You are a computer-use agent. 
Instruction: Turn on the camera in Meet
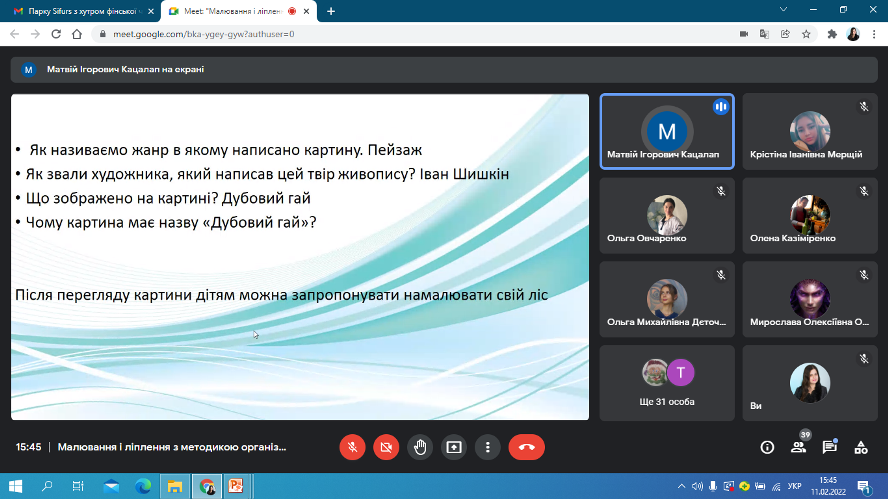click(x=386, y=447)
